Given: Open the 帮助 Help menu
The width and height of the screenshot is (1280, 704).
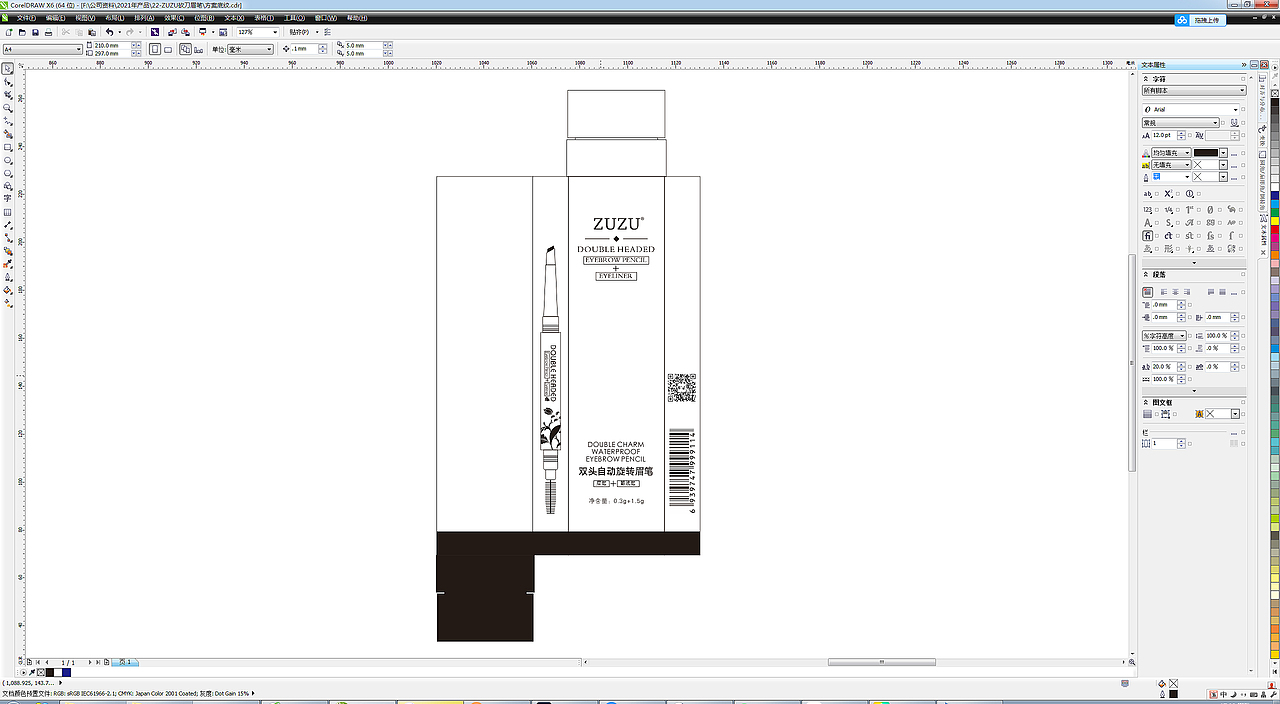Looking at the screenshot, I should [x=355, y=18].
